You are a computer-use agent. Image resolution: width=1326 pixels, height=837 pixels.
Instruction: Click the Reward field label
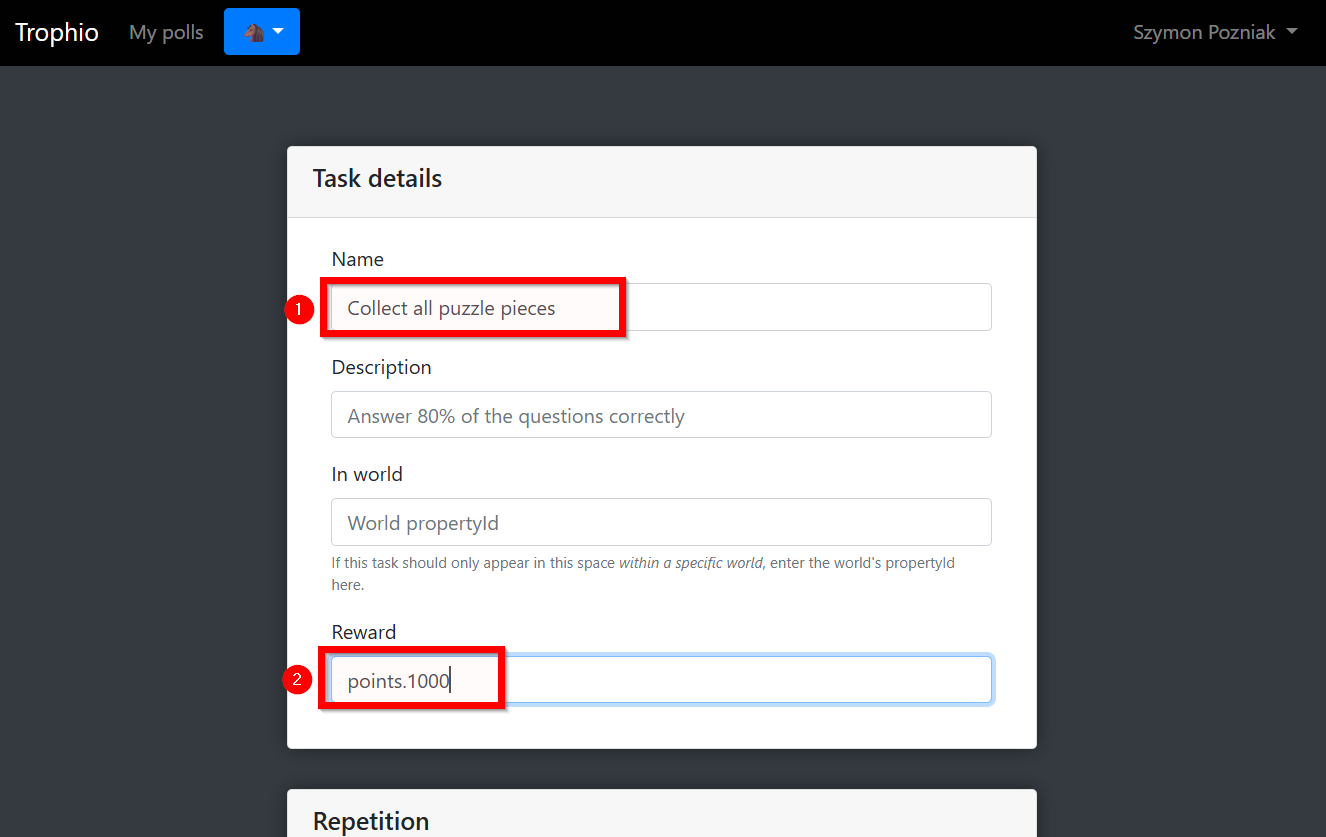[x=363, y=632]
